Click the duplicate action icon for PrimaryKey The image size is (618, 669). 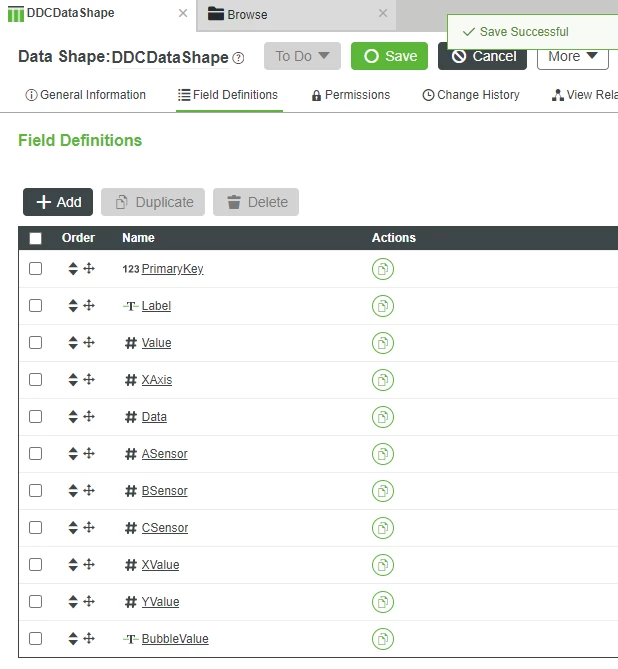pos(382,269)
